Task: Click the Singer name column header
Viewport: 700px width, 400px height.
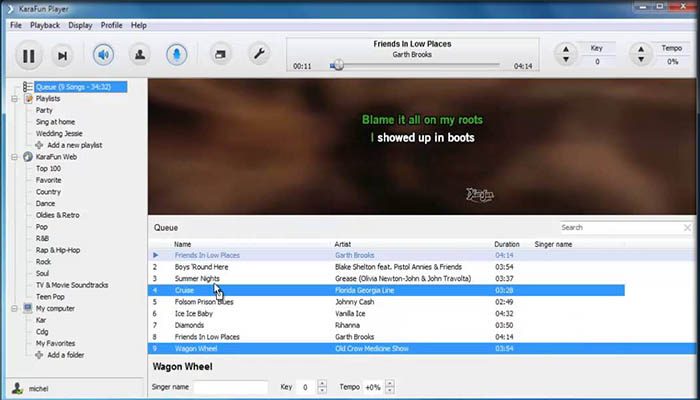Action: (553, 244)
